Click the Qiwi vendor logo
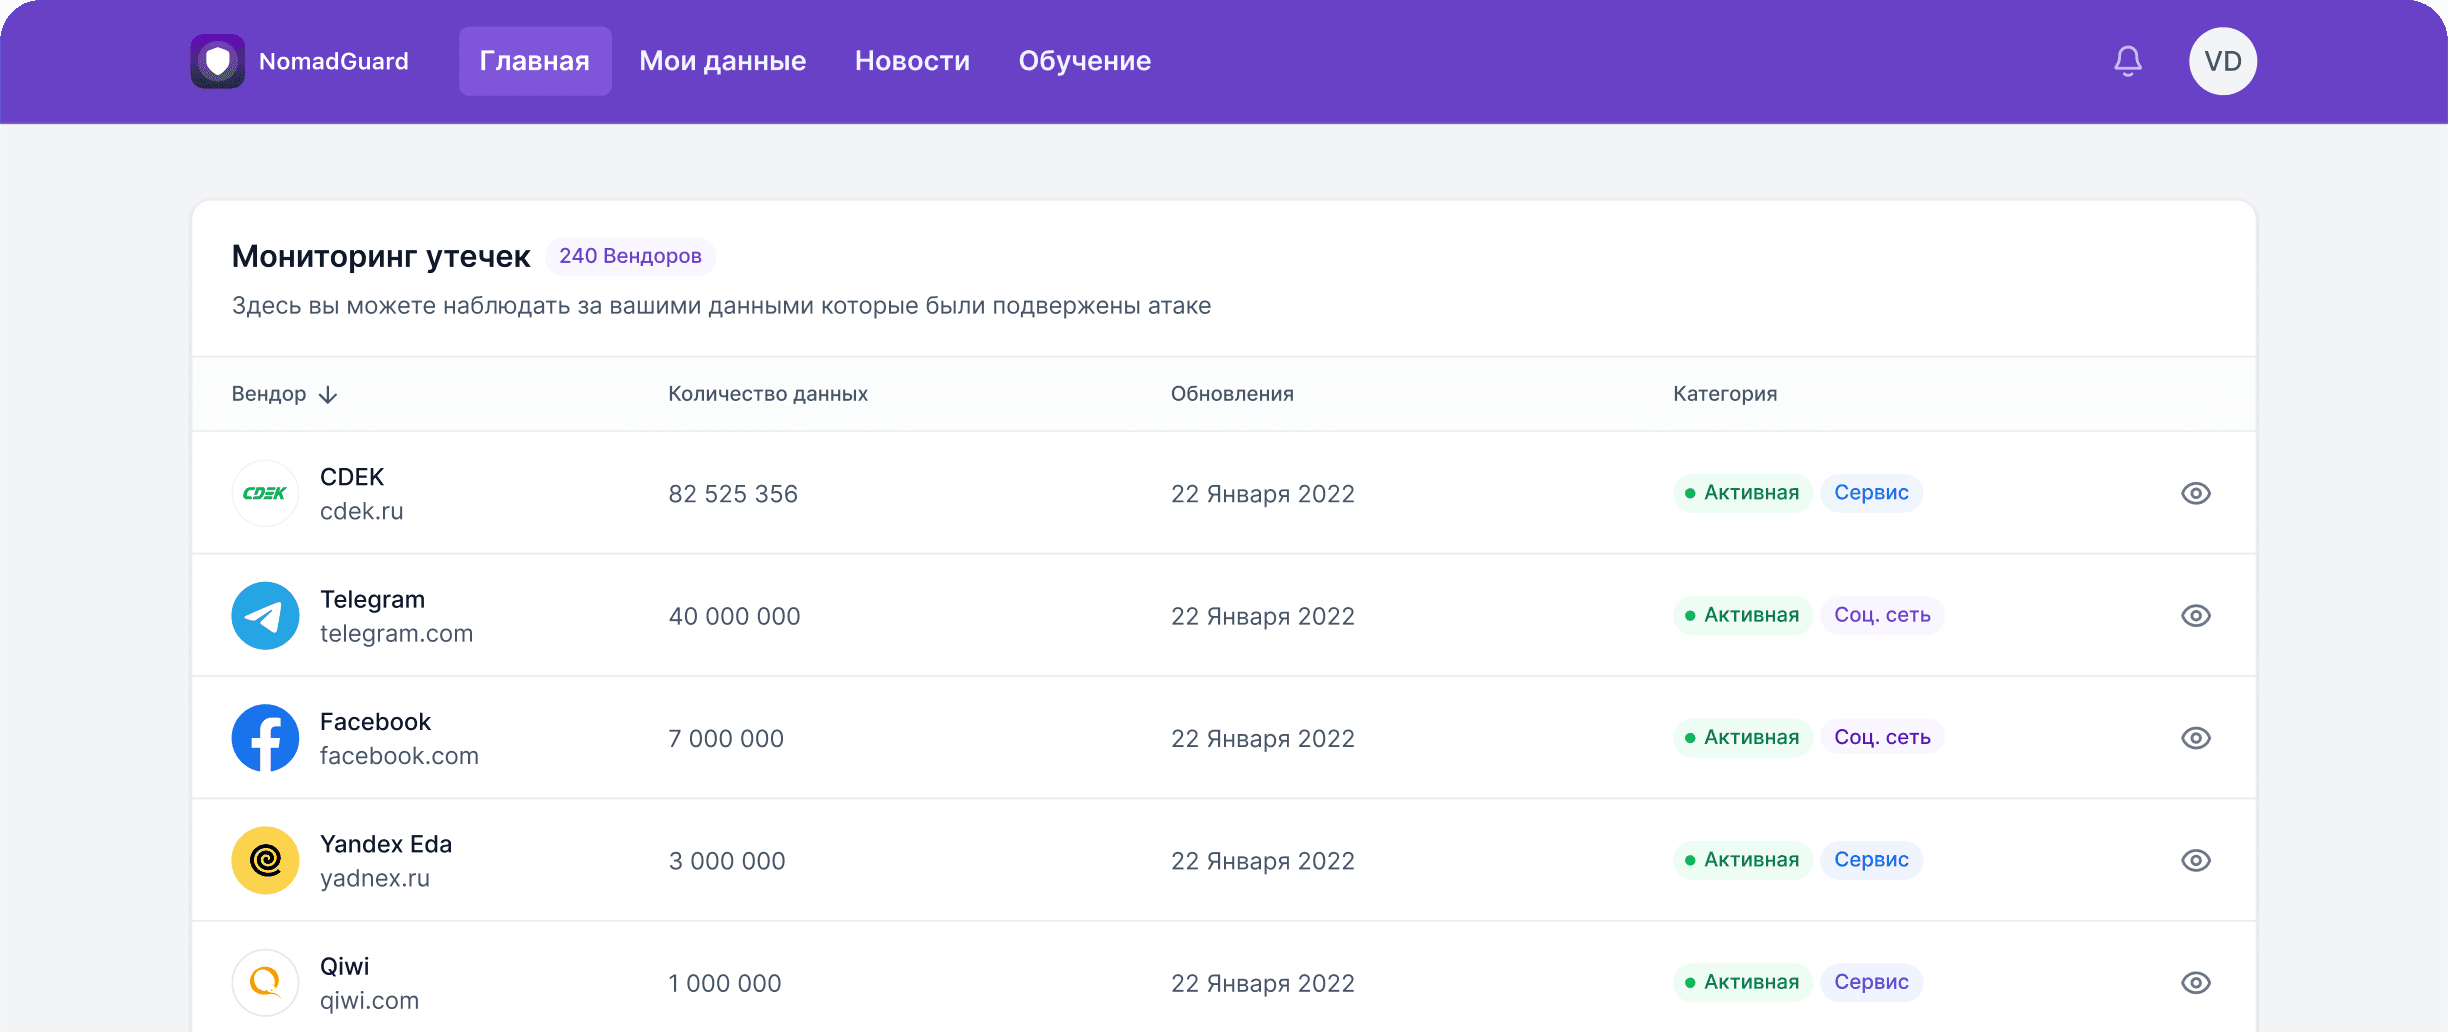 [265, 983]
